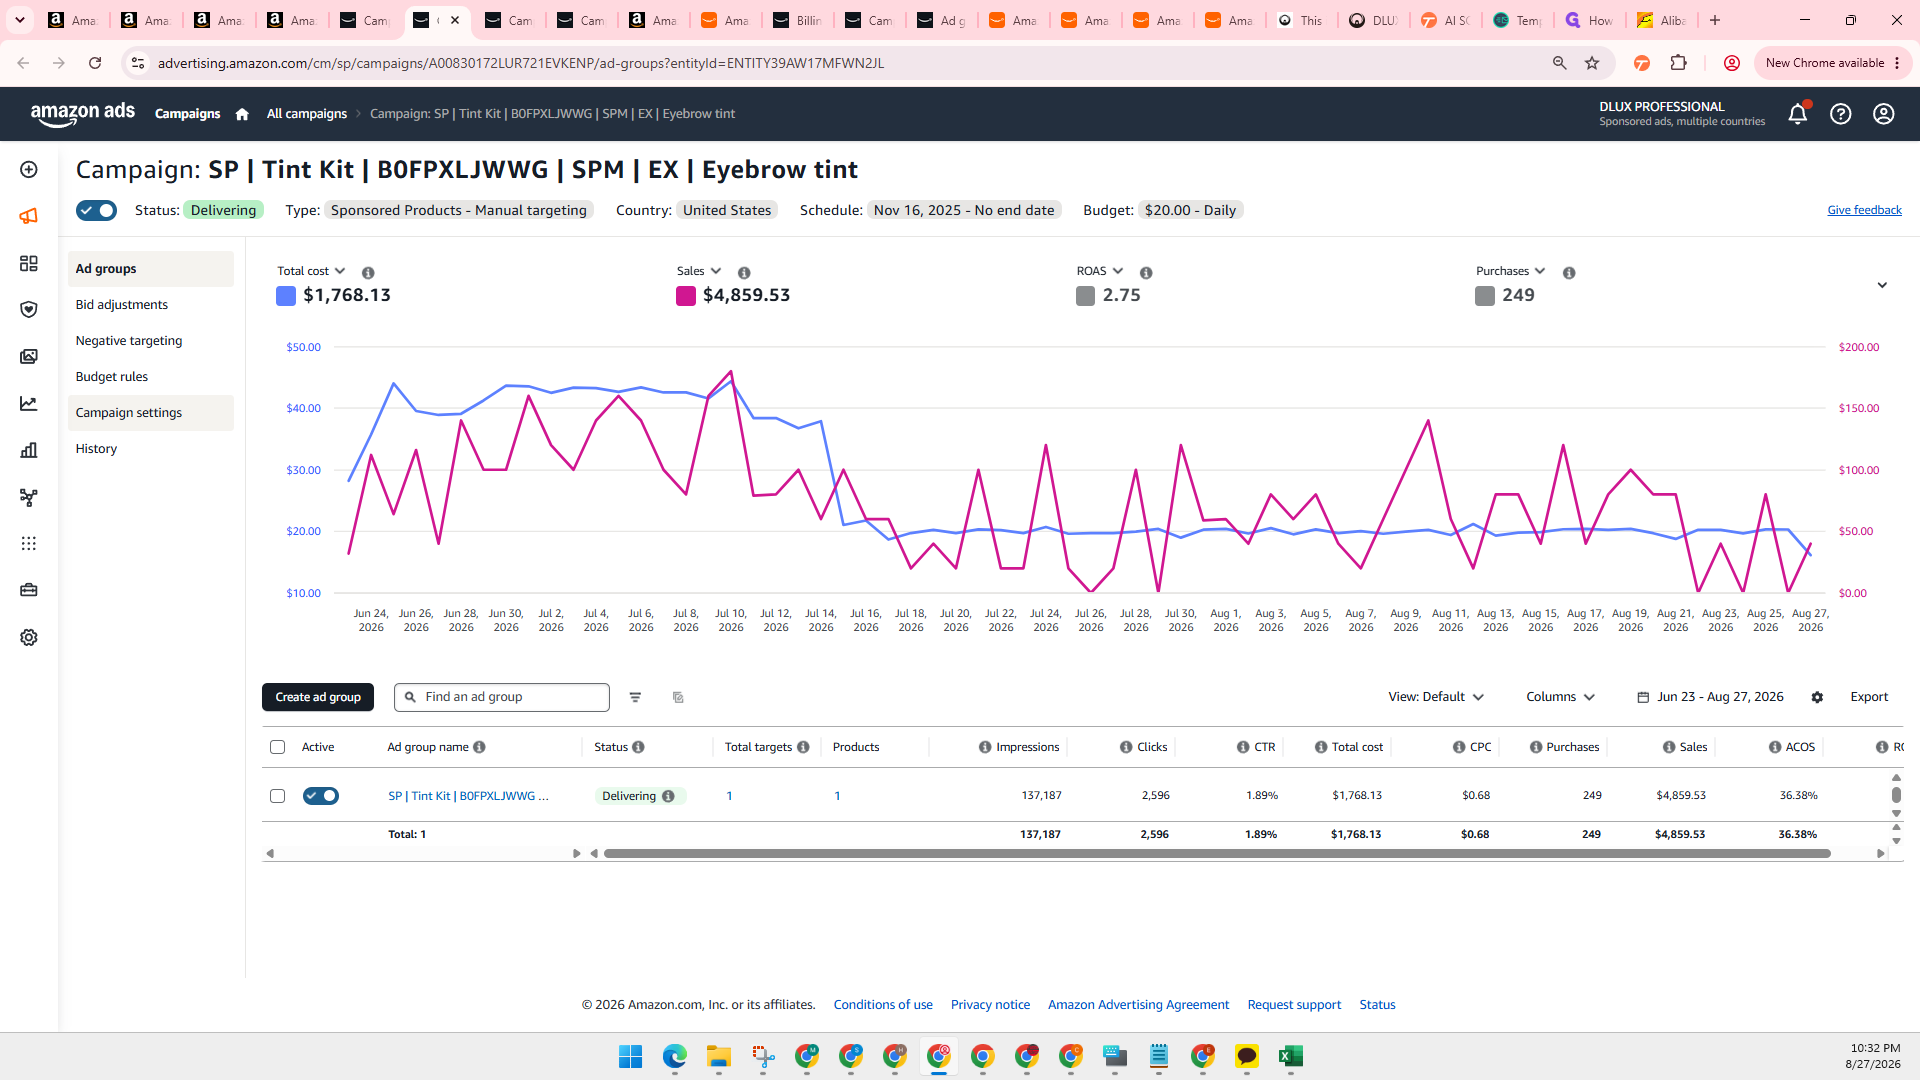
Task: Collapse the chart with the chevron arrow
Action: point(1882,285)
